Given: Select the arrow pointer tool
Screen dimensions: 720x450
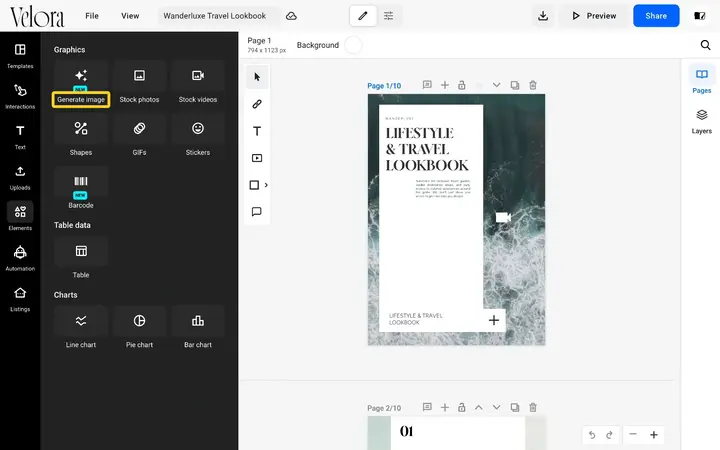Looking at the screenshot, I should [x=257, y=77].
